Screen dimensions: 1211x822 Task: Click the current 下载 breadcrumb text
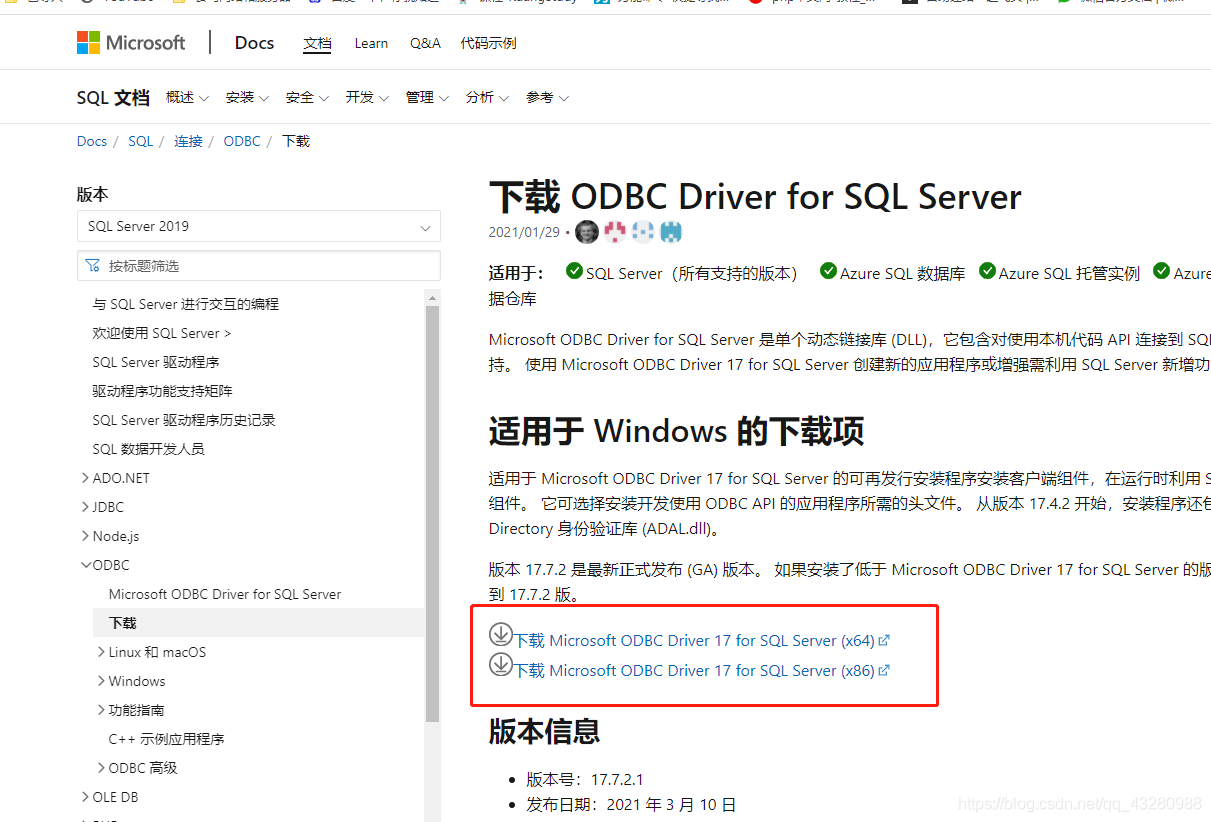pyautogui.click(x=296, y=141)
